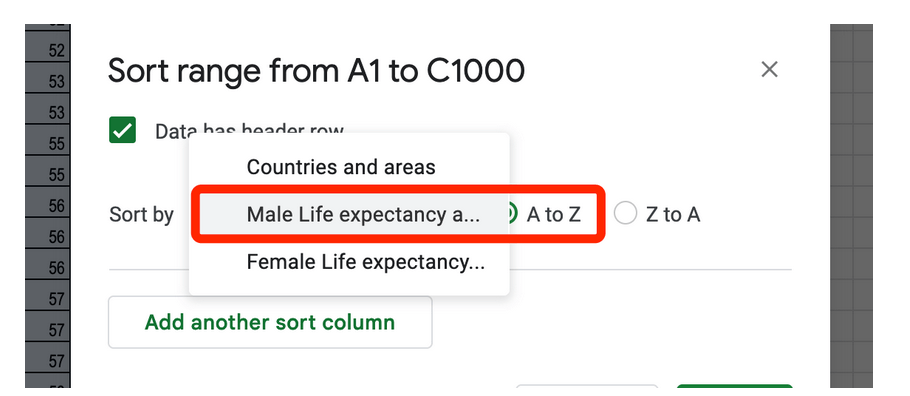Viewport: 910px width, 396px height.
Task: Select row header 52
Action: pos(47,51)
